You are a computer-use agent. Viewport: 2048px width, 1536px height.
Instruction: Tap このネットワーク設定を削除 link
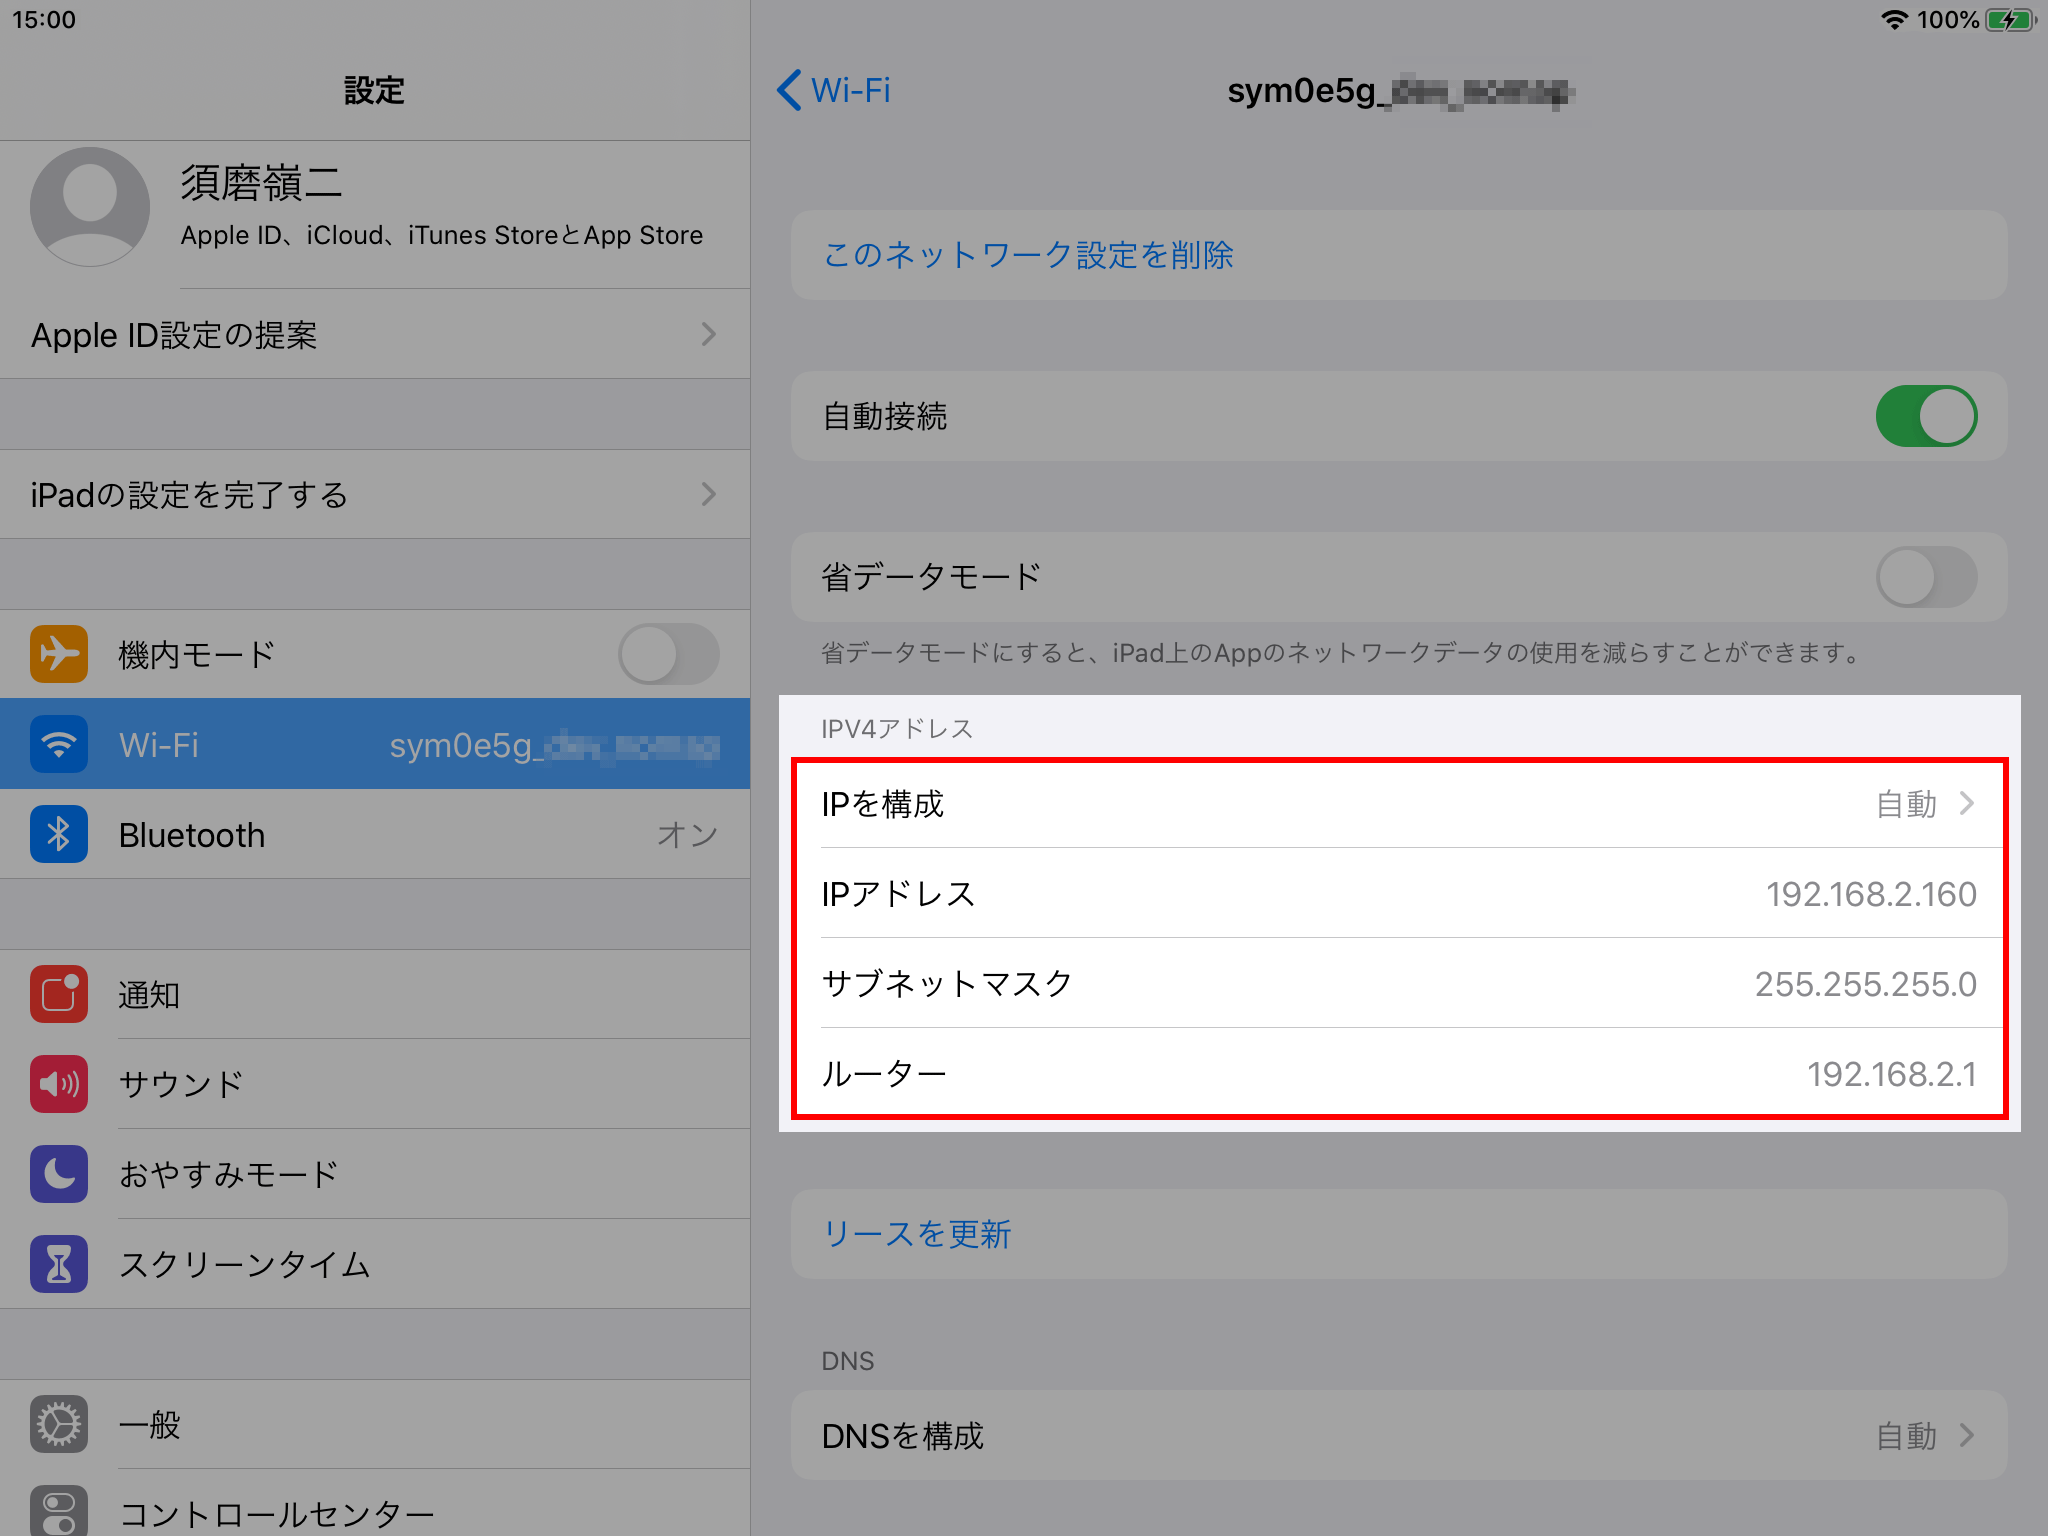coord(1028,255)
